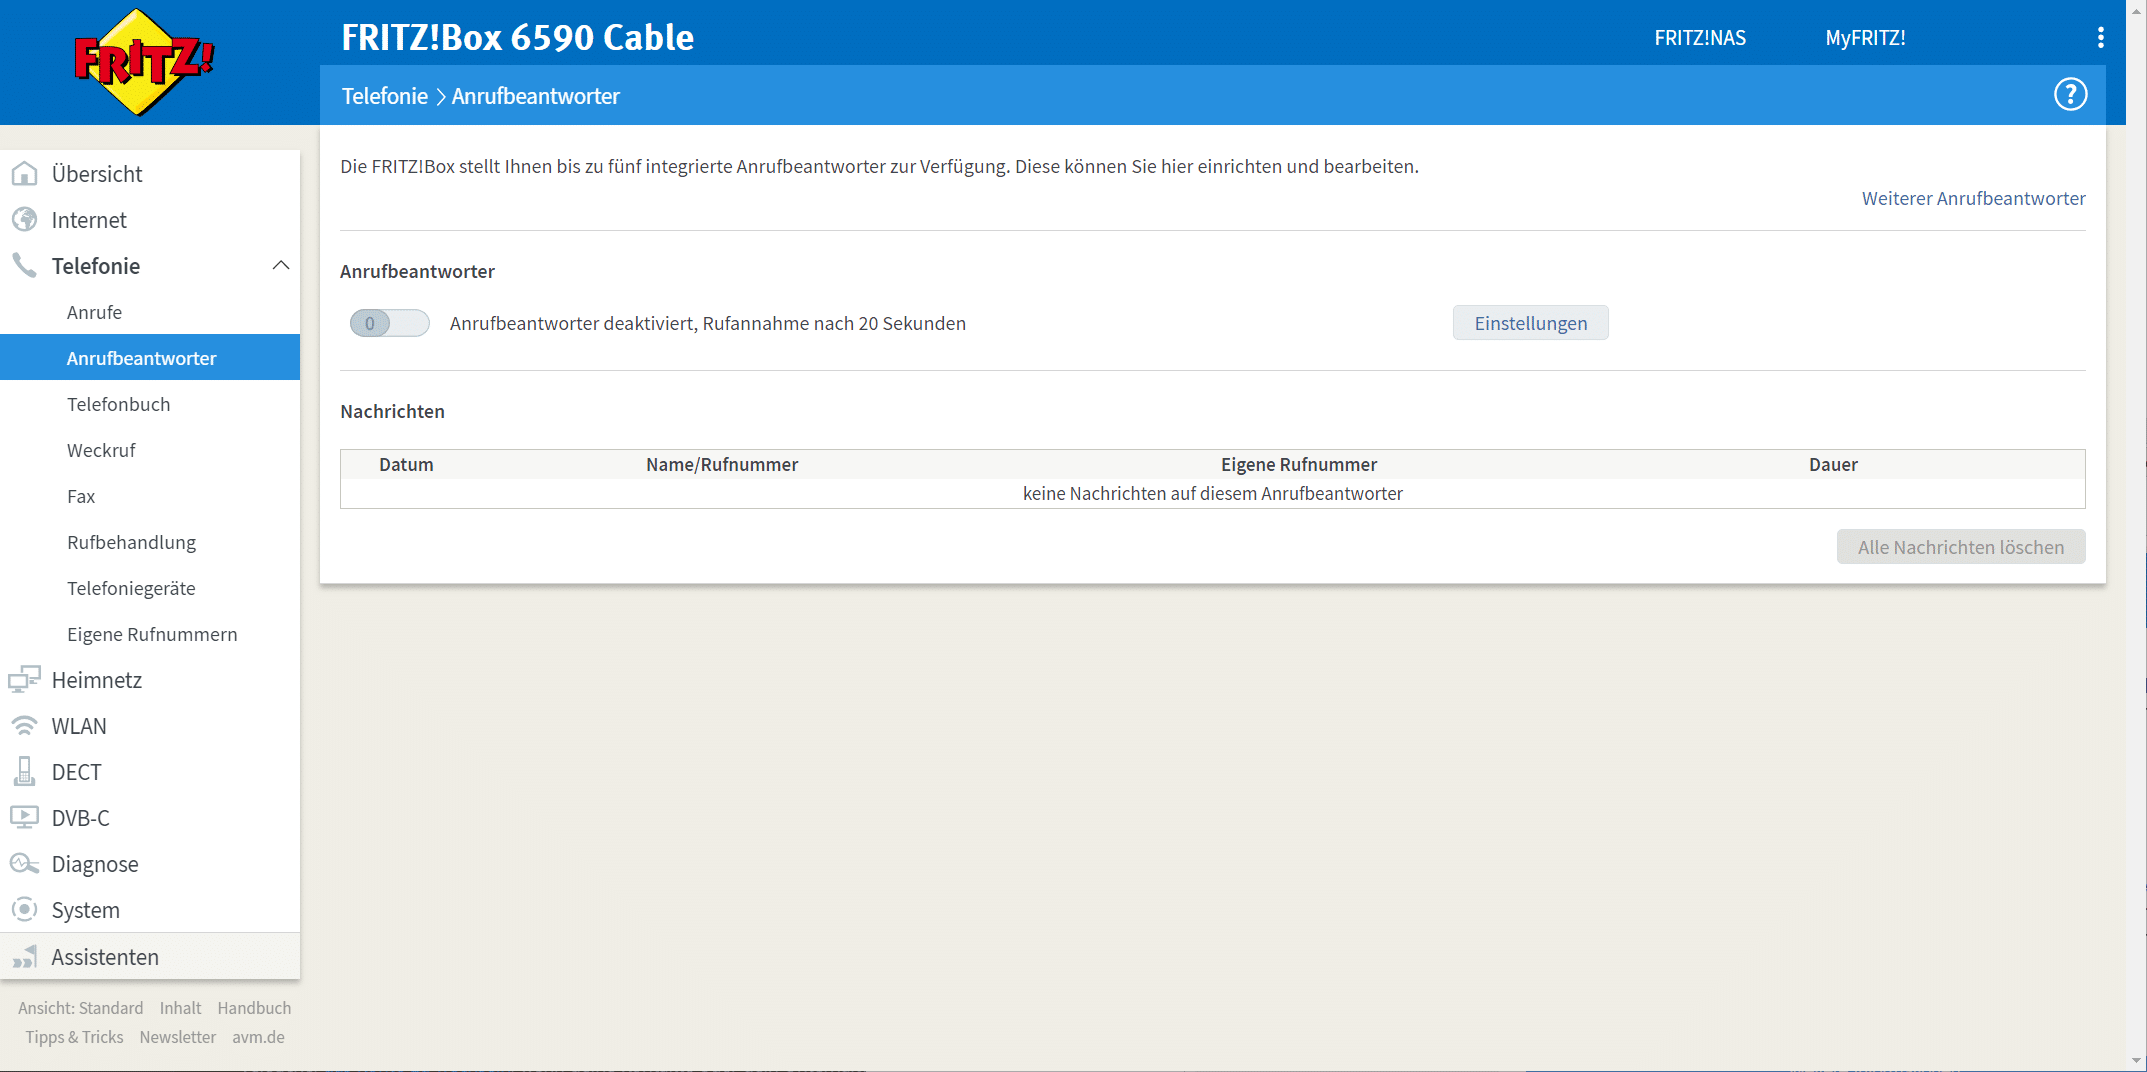Expand the Heimnetz menu section
2147x1072 pixels.
[97, 680]
